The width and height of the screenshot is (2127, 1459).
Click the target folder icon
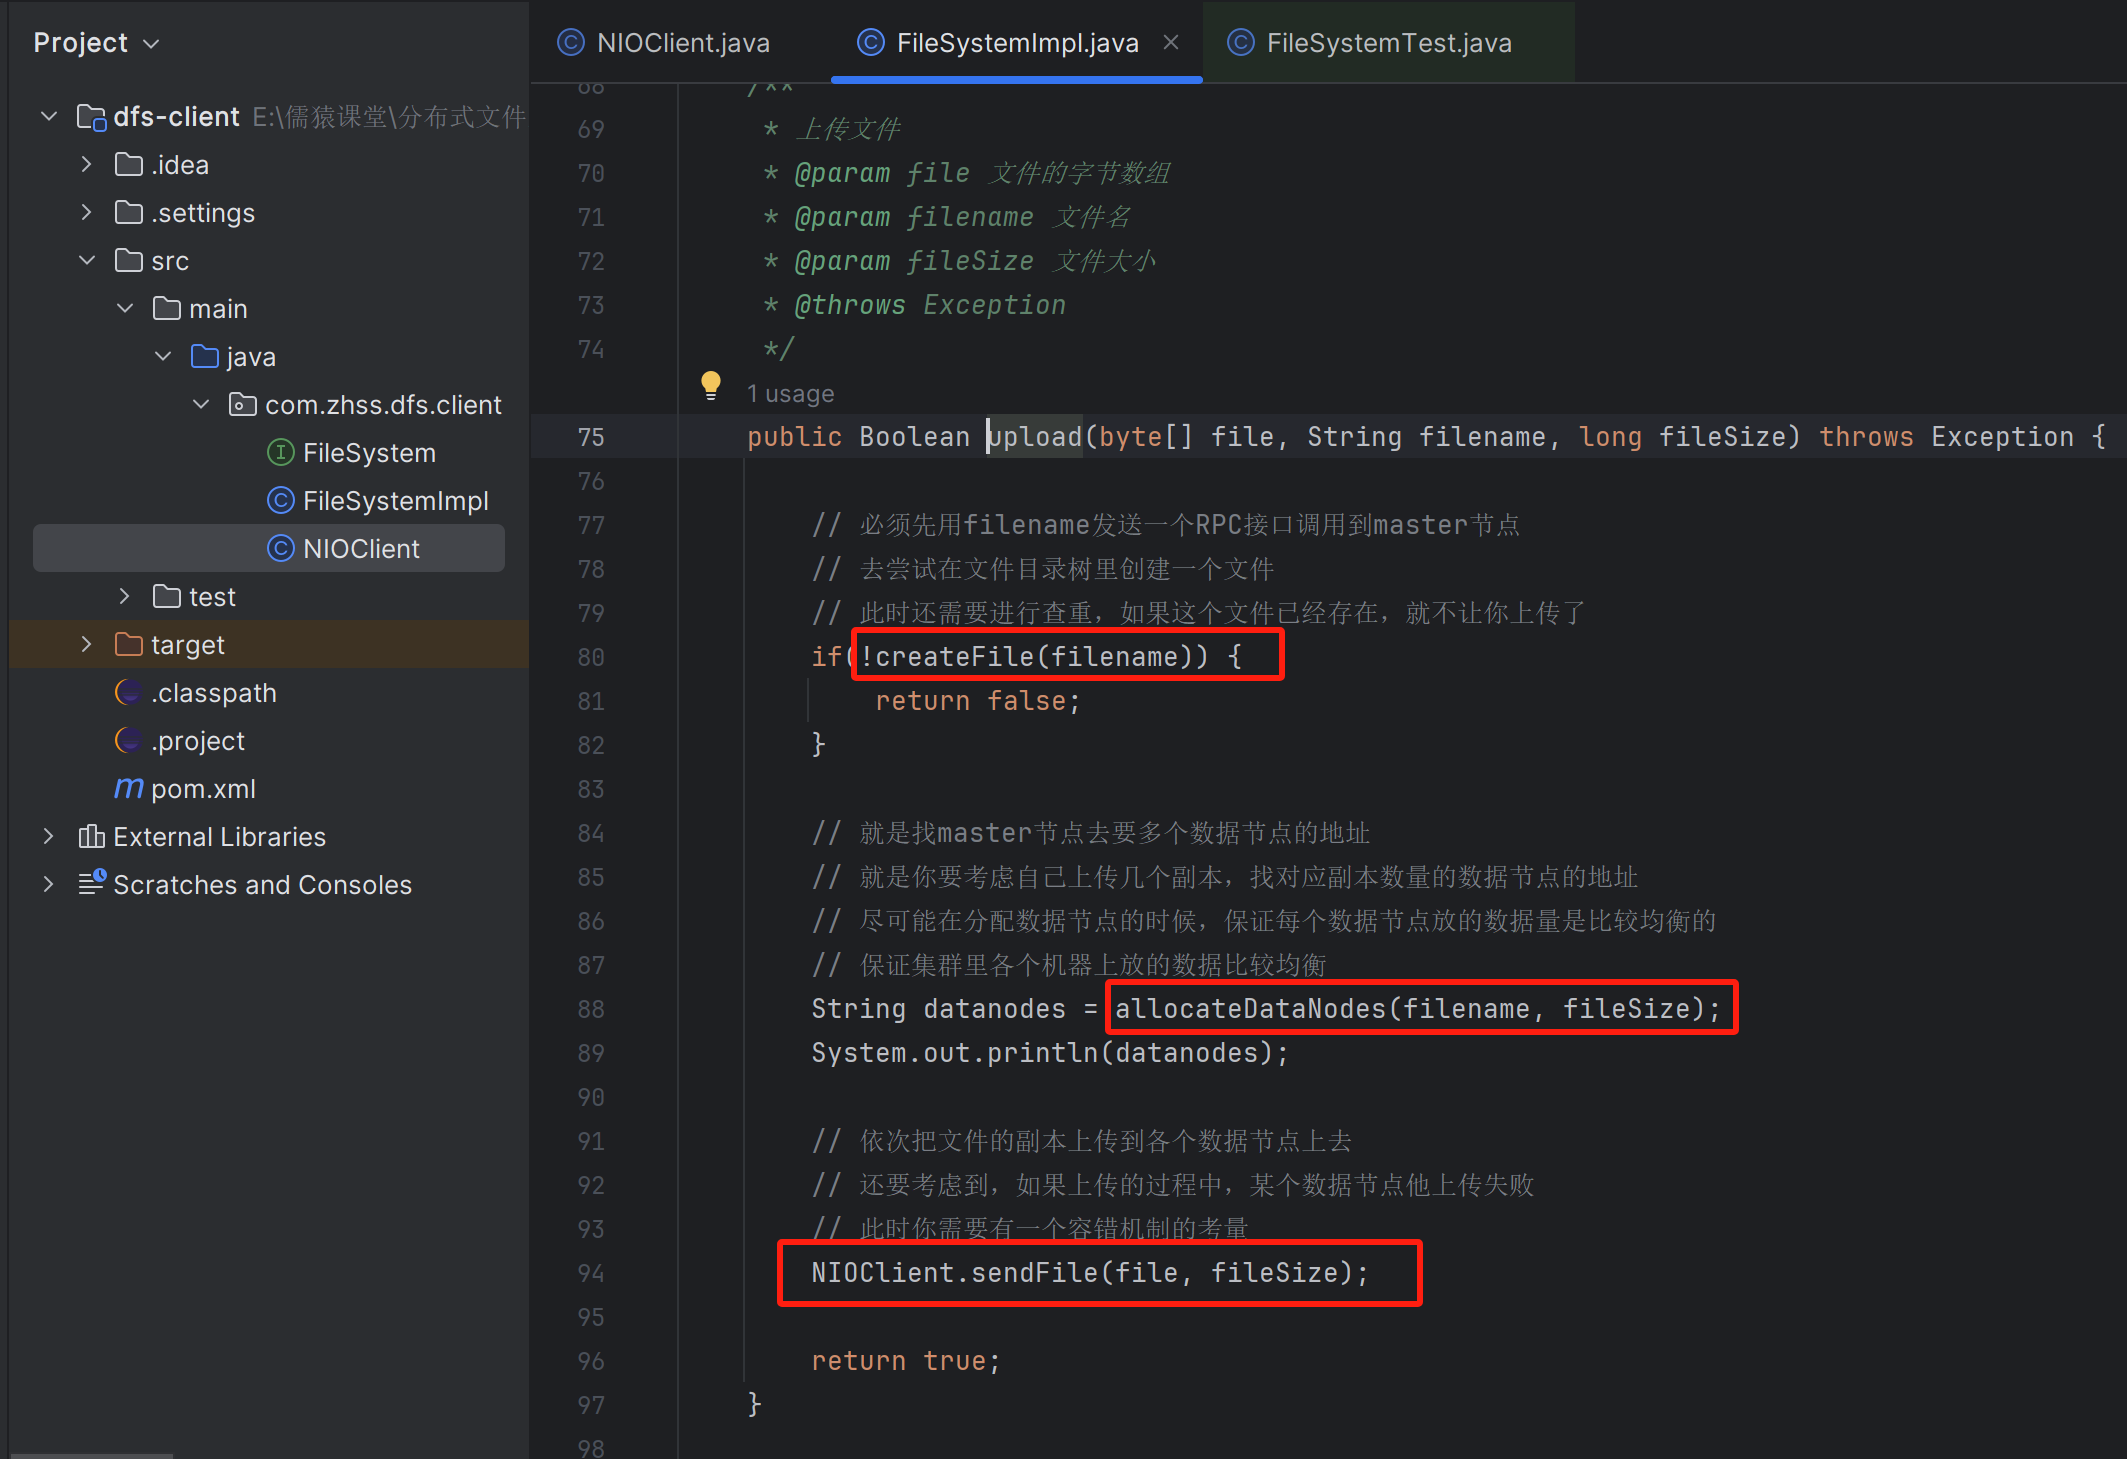(x=129, y=644)
